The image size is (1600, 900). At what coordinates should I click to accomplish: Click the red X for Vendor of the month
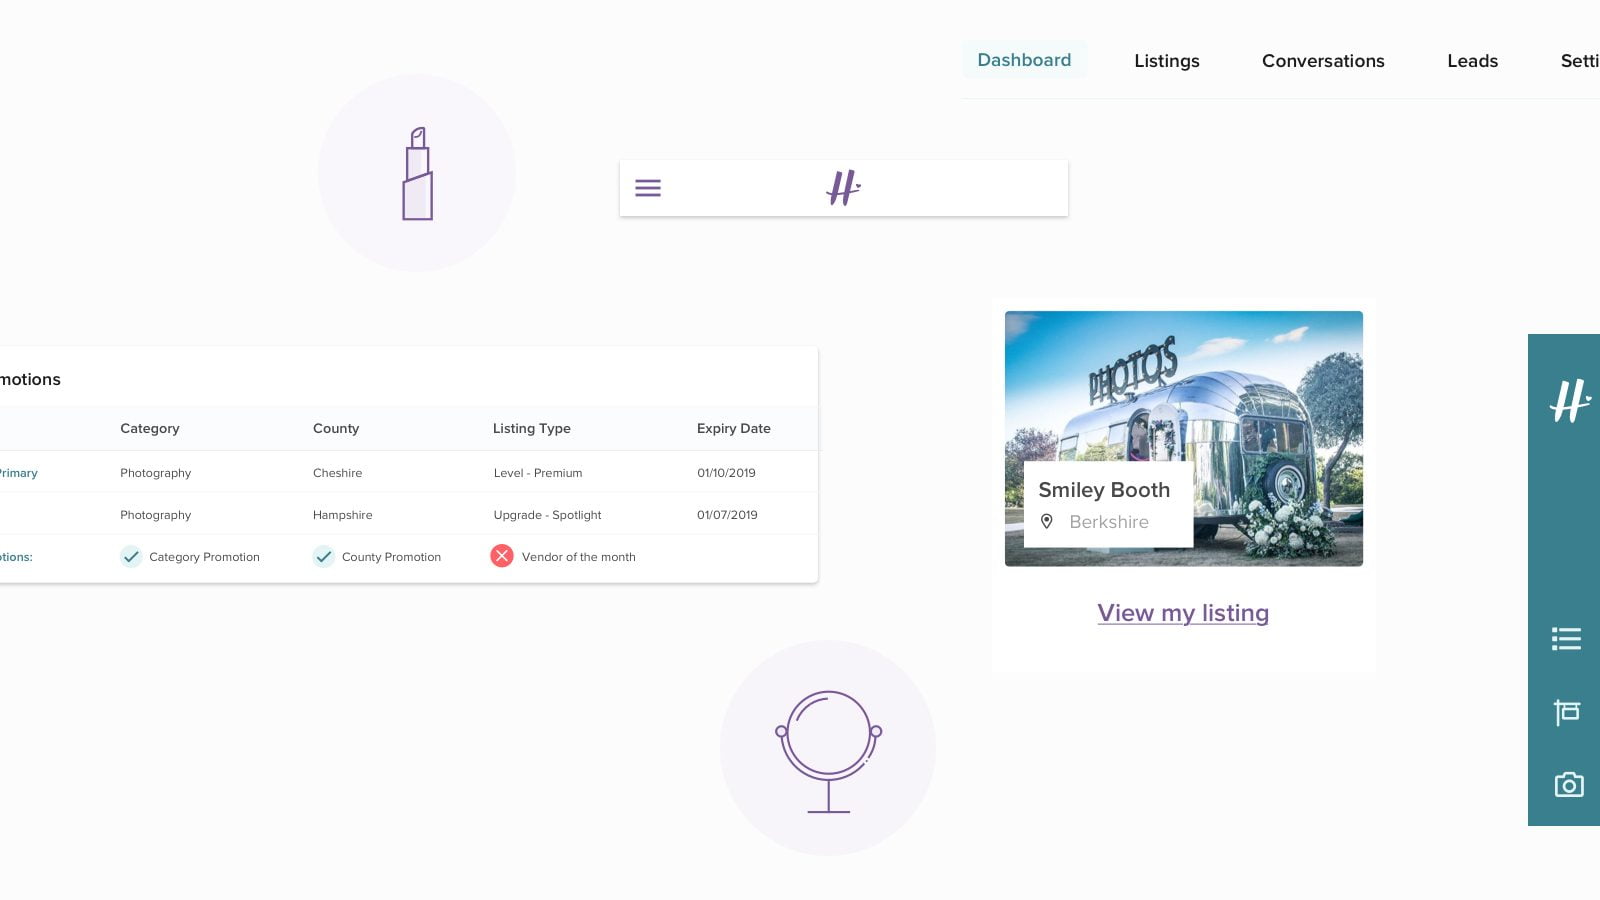click(502, 556)
